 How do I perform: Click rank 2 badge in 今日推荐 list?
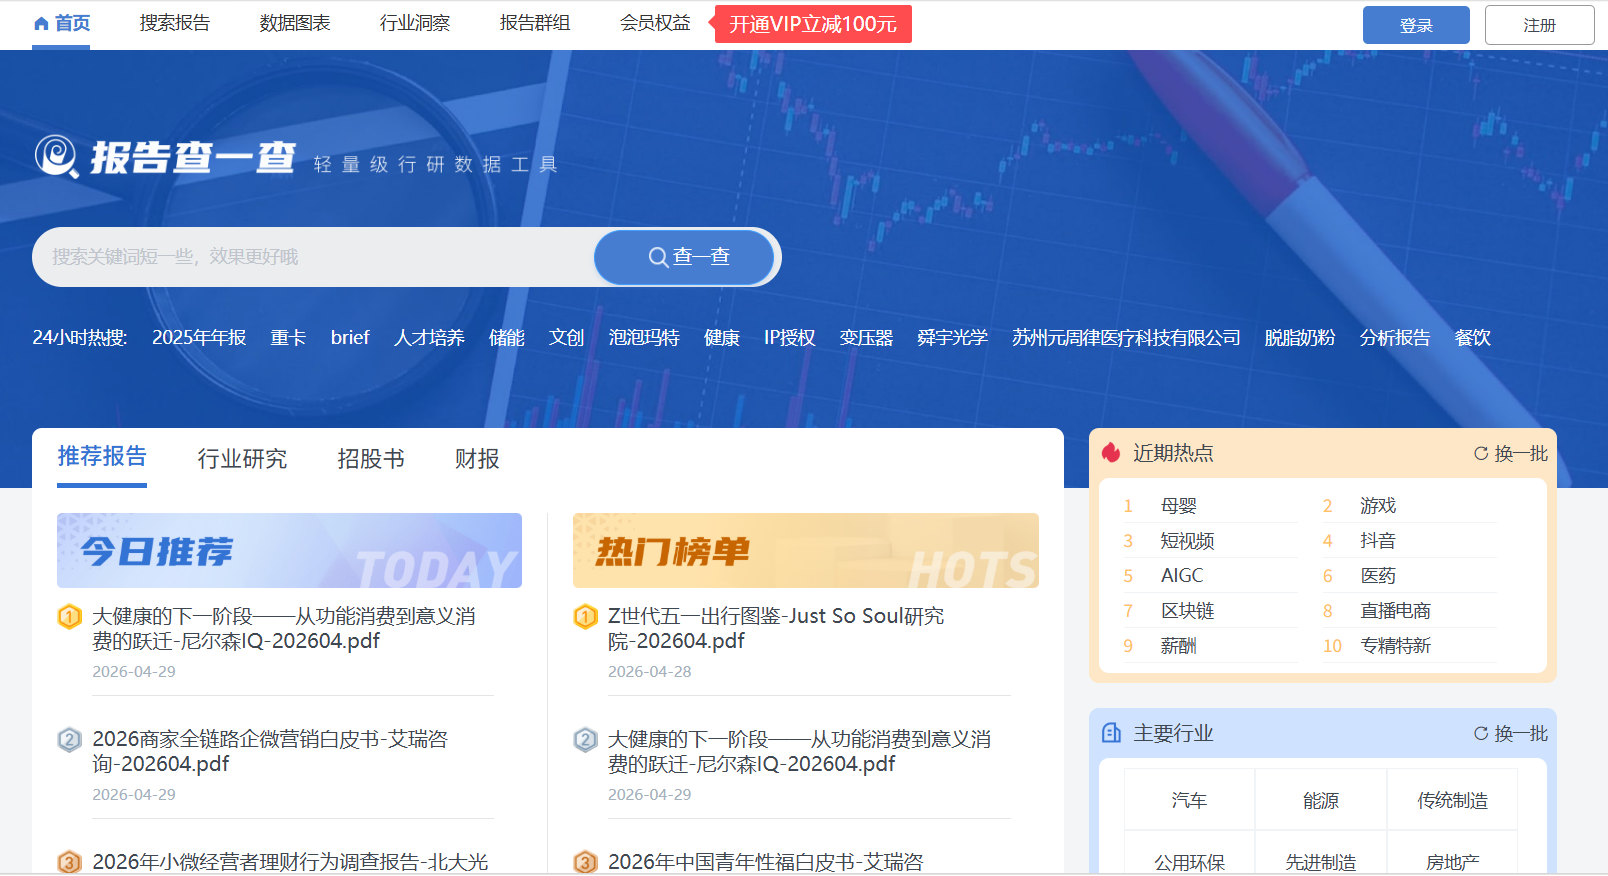coord(69,740)
